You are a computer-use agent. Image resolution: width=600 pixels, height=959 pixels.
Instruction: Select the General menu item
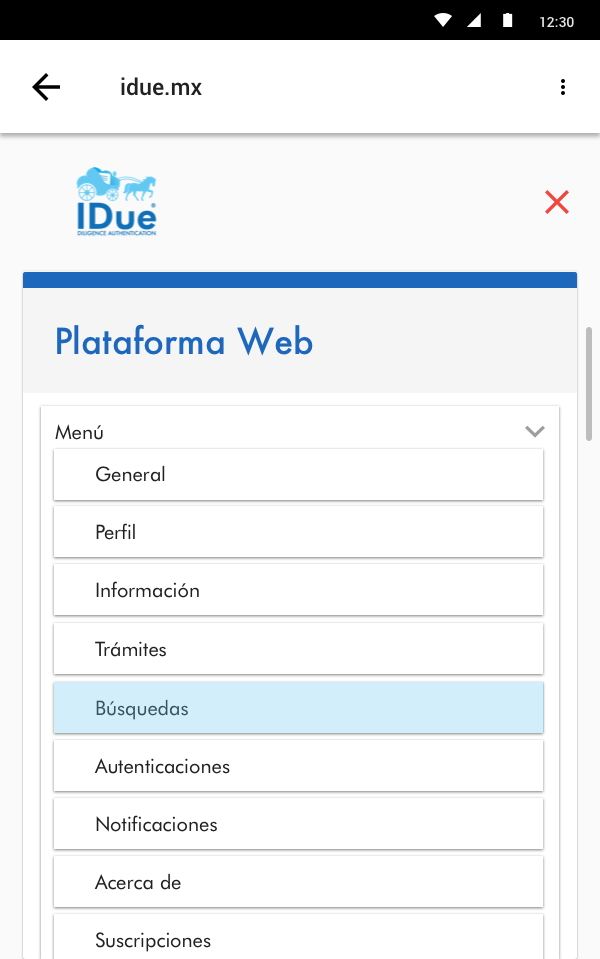(298, 475)
